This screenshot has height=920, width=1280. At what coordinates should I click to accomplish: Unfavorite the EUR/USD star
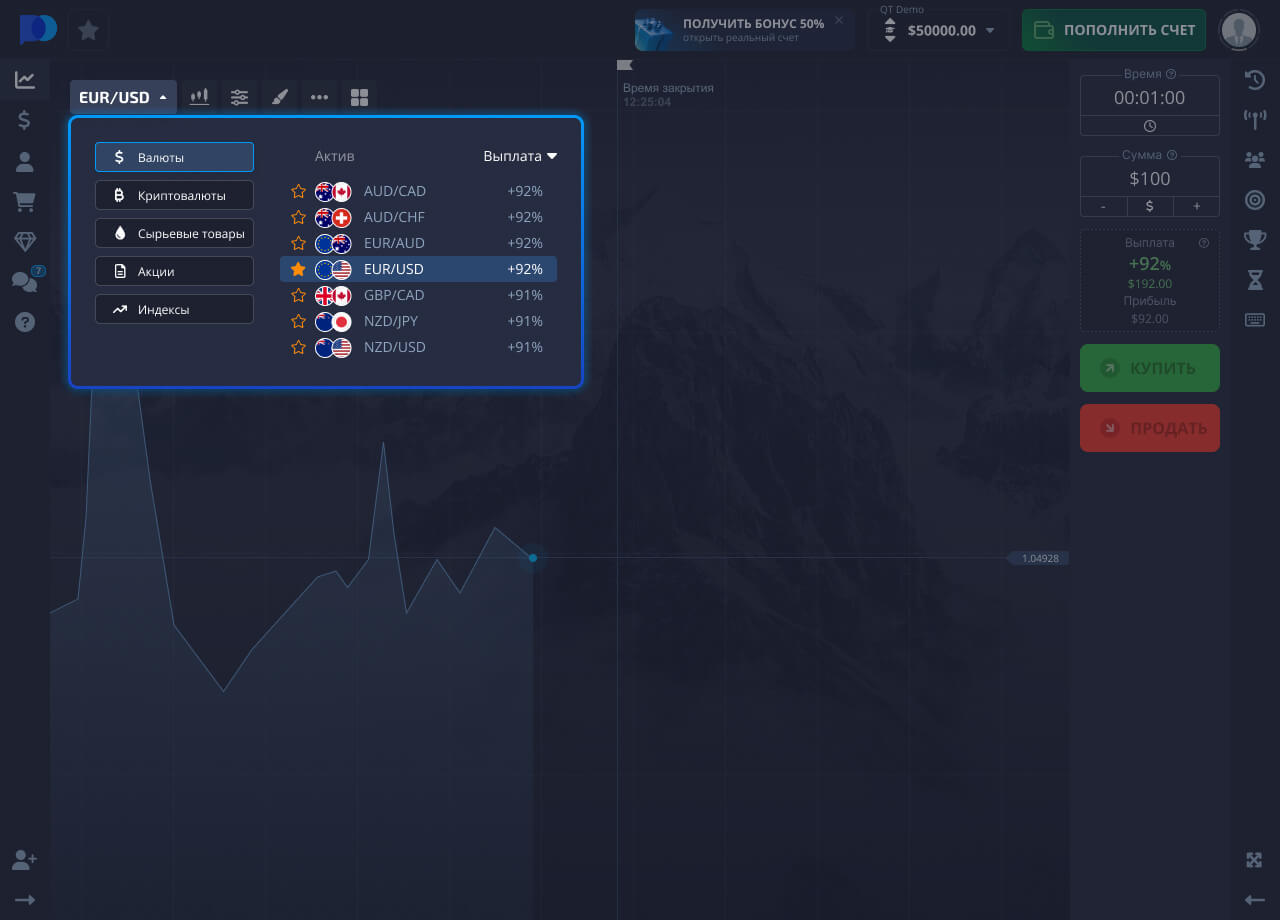pos(298,269)
